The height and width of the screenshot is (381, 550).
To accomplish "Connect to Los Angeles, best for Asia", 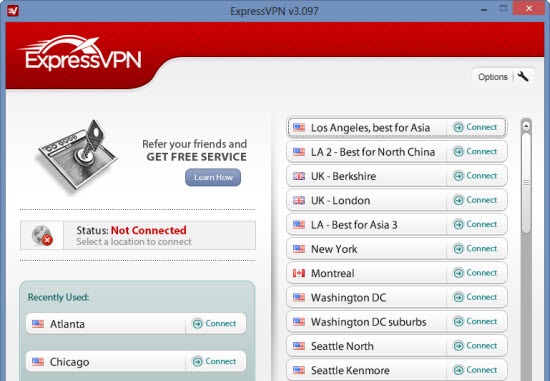I will (x=475, y=127).
